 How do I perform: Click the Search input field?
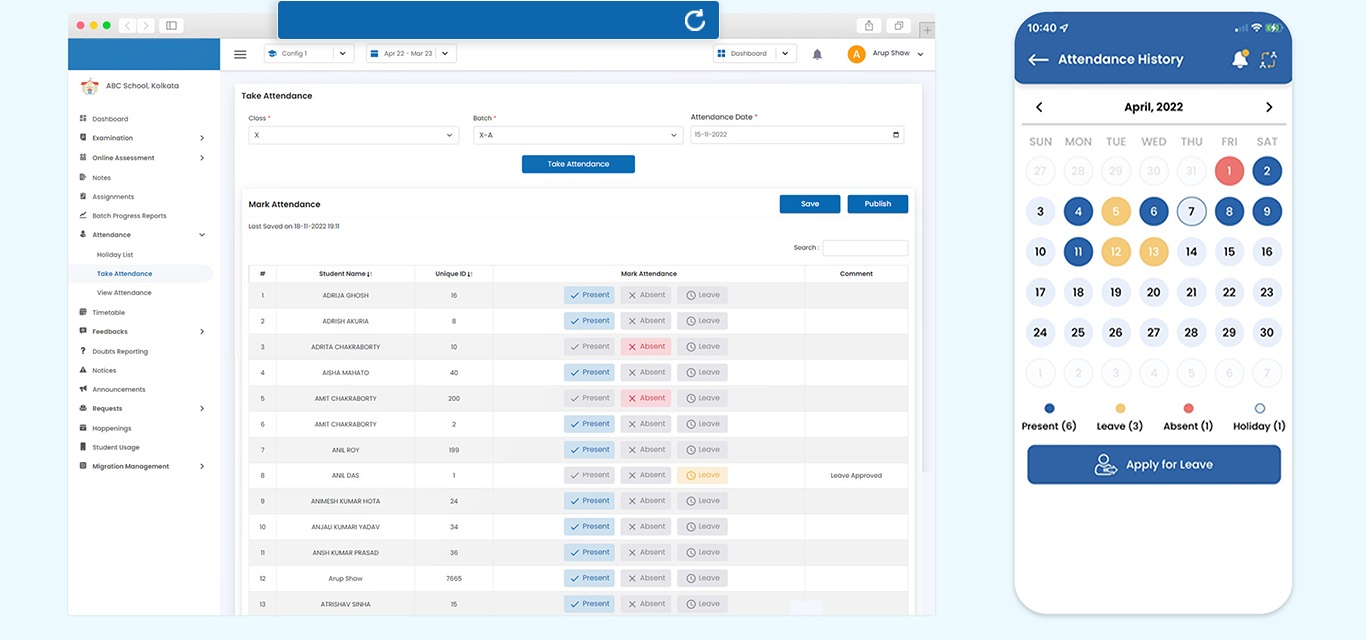coord(865,248)
